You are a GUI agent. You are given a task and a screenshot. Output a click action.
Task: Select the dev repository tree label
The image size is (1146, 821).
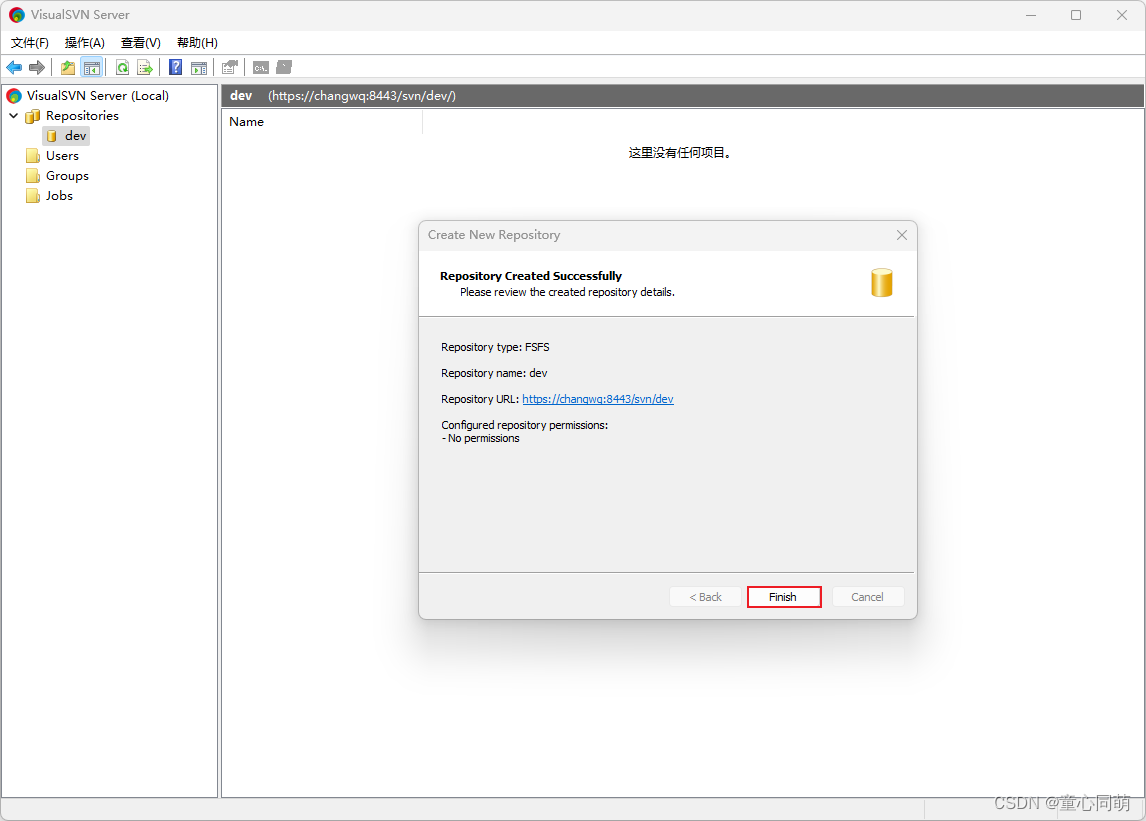(x=76, y=136)
